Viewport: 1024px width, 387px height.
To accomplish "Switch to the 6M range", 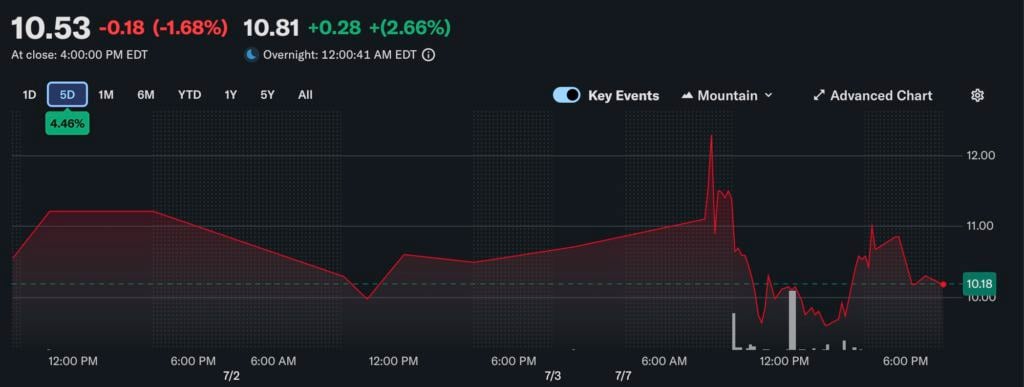I will coord(146,95).
